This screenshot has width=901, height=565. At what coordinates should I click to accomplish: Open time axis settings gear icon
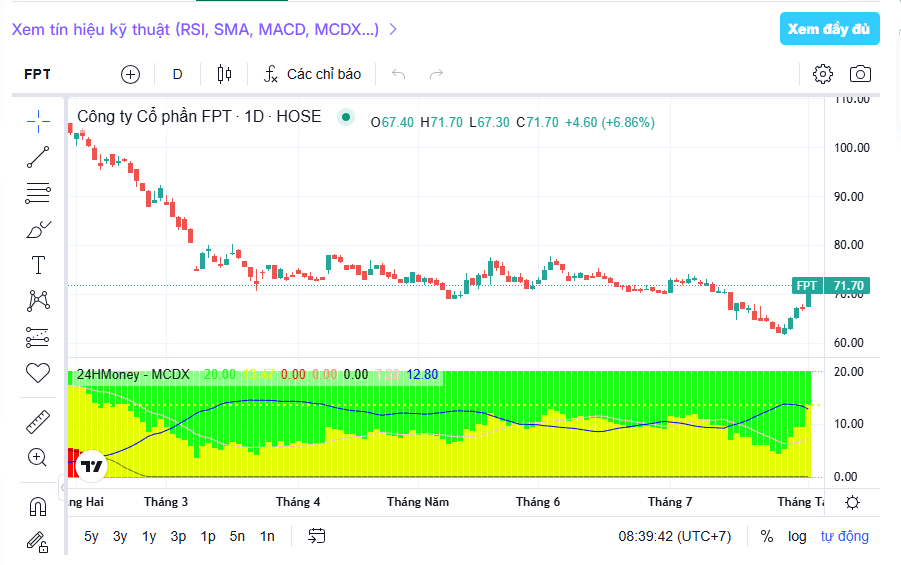(853, 502)
